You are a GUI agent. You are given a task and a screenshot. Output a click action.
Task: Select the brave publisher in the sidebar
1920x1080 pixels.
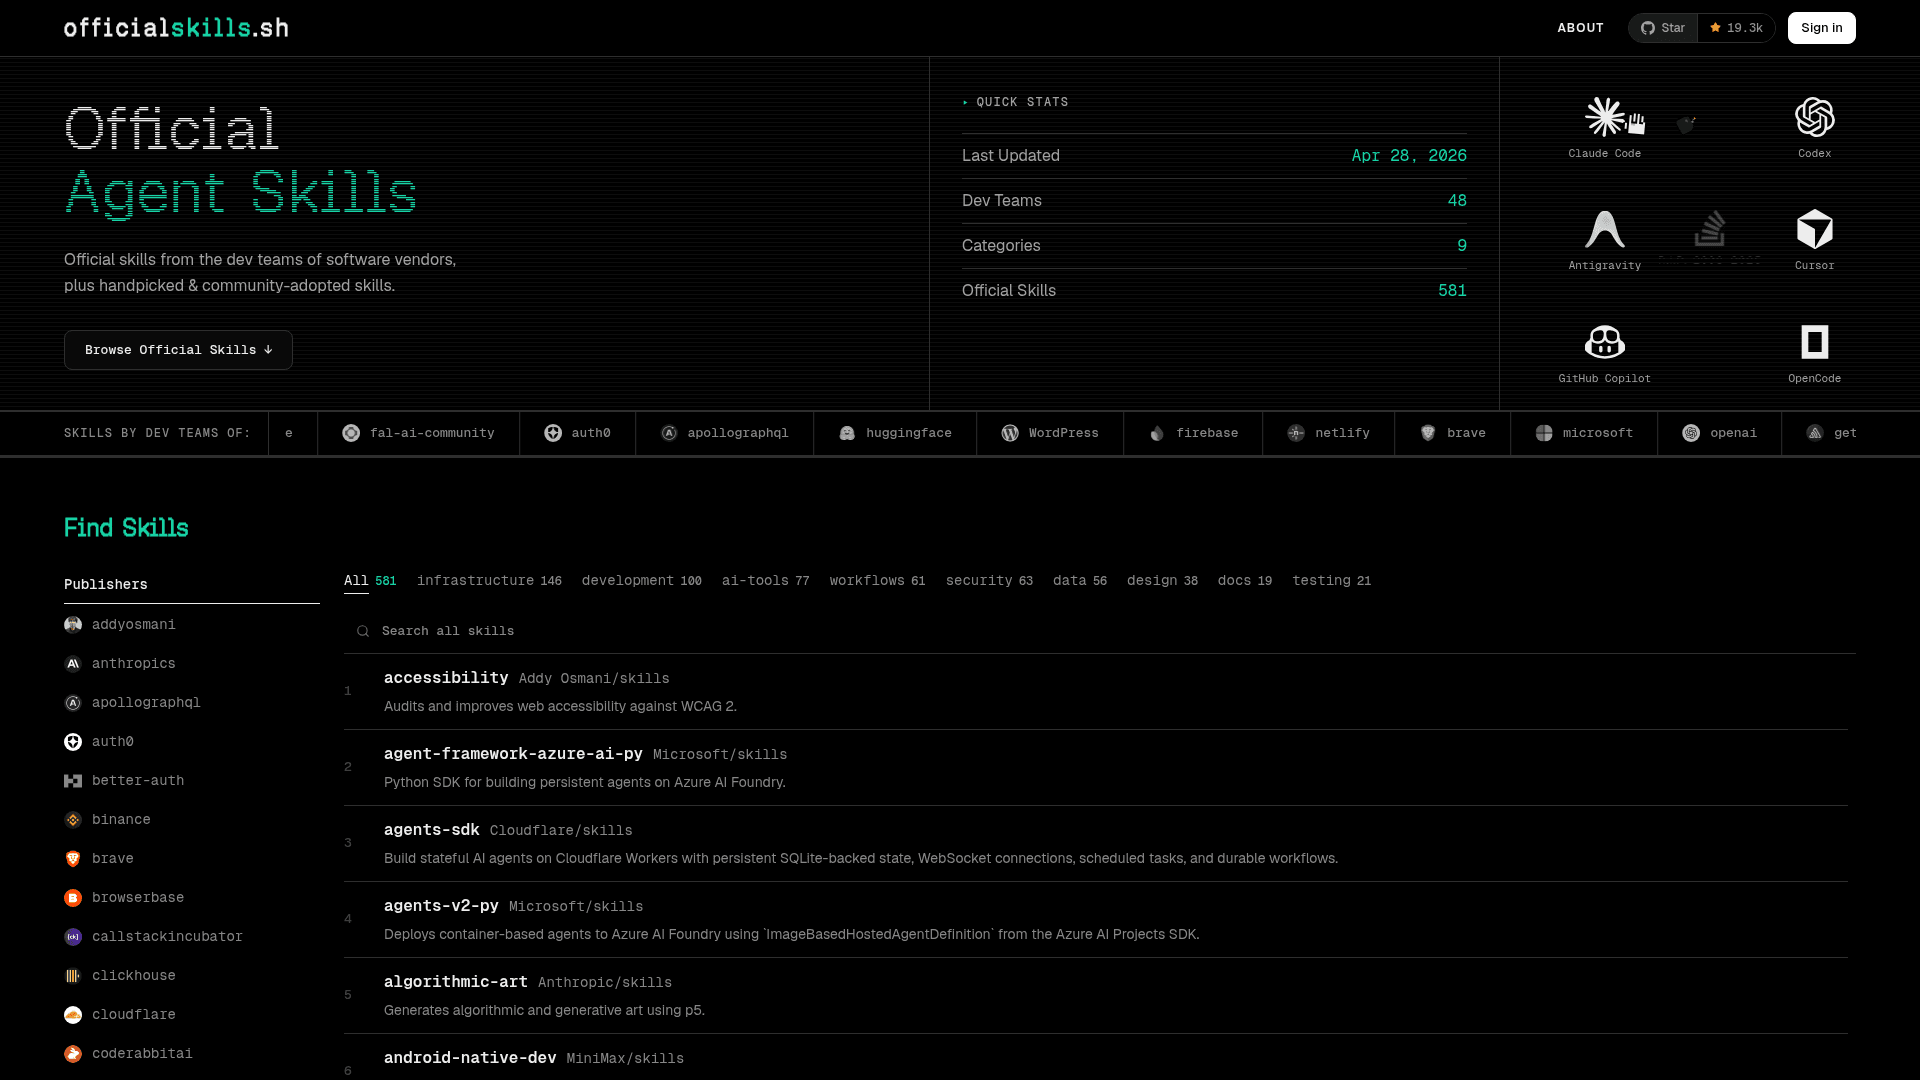pyautogui.click(x=112, y=859)
